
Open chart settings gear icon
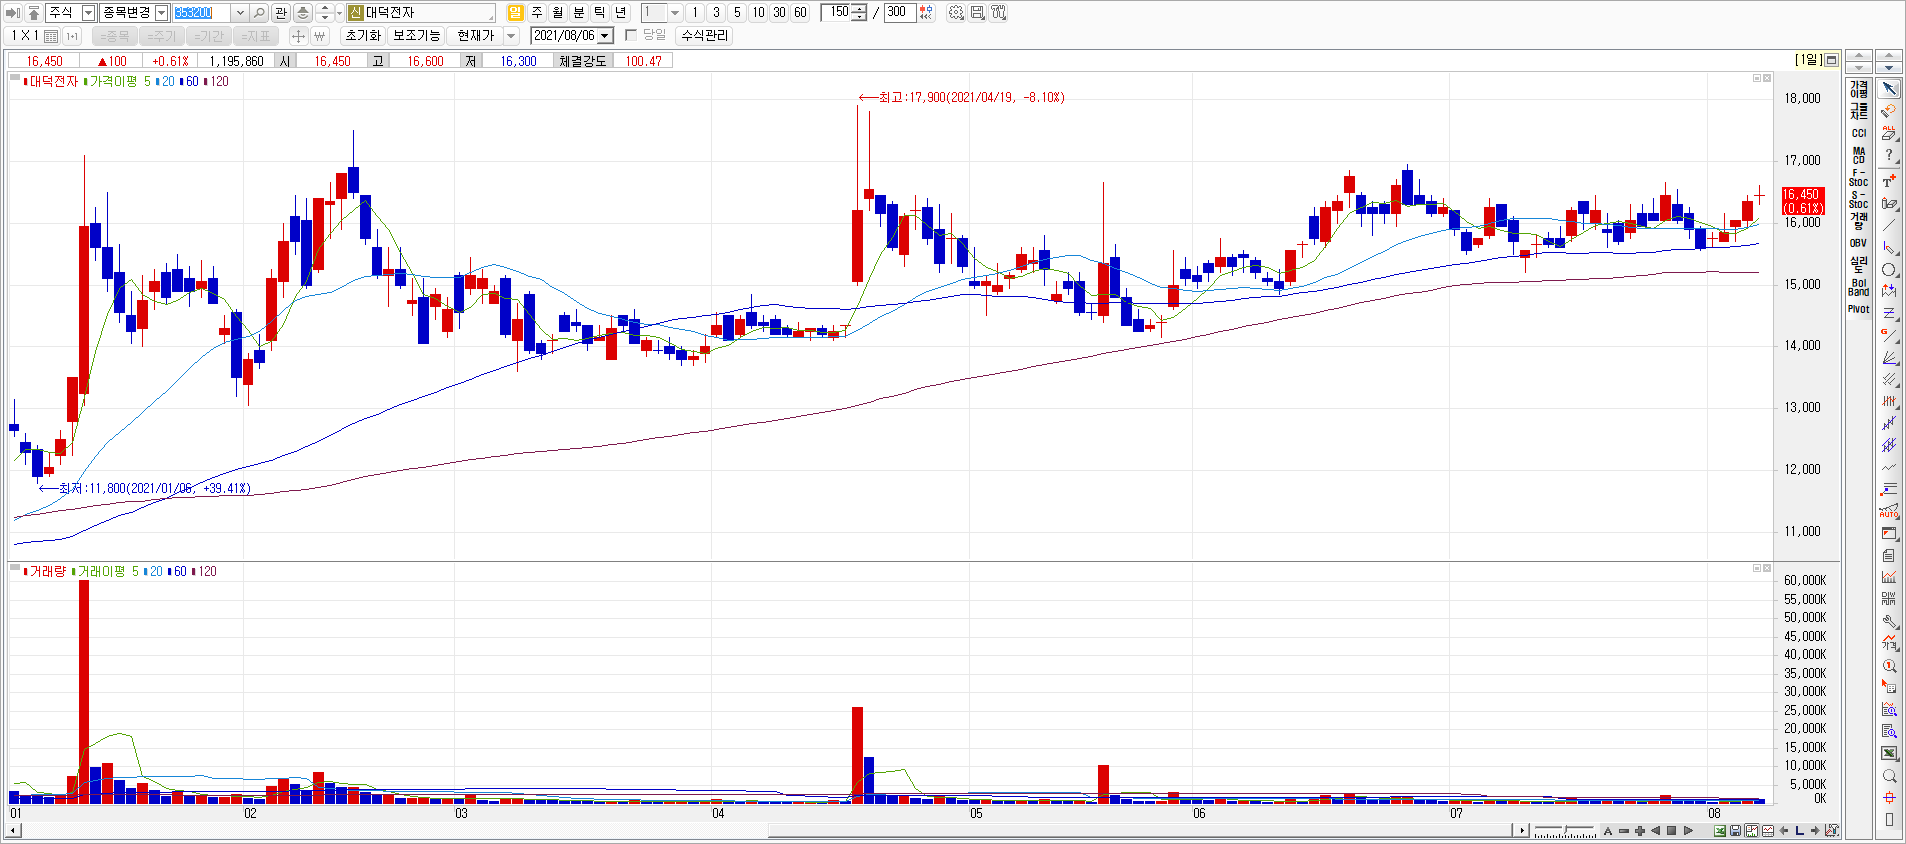[x=956, y=12]
